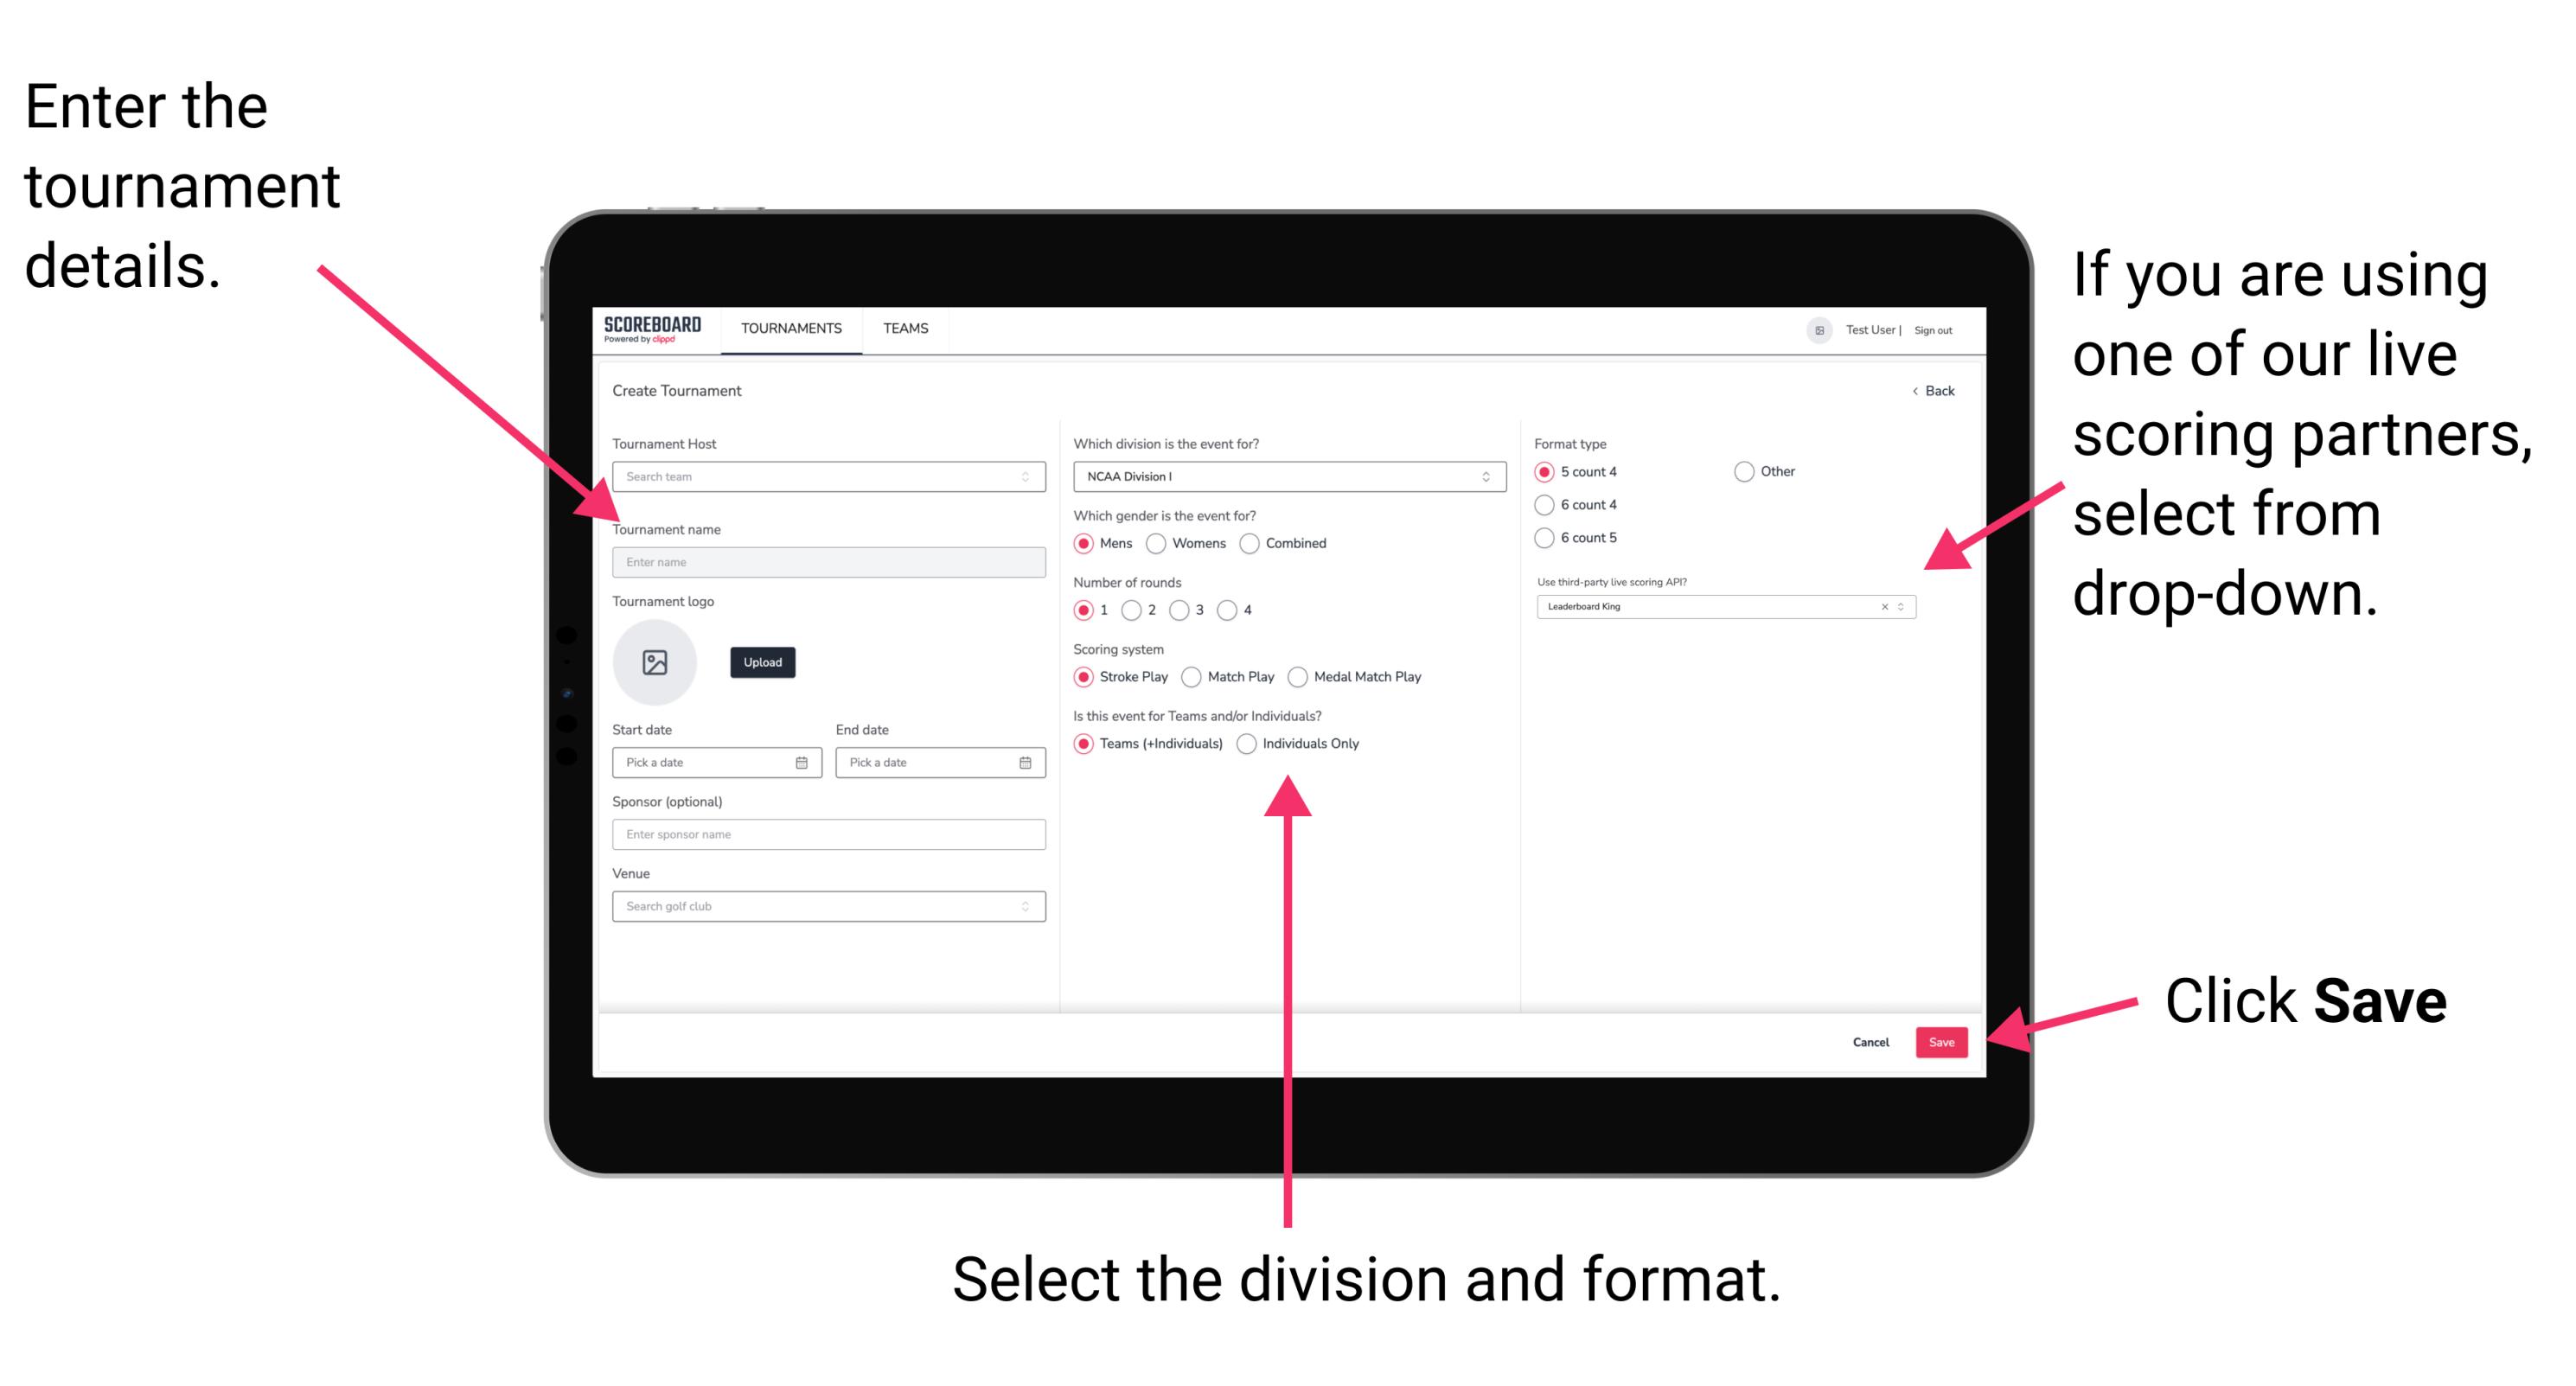Click the live scoring API clear icon

coord(1882,608)
